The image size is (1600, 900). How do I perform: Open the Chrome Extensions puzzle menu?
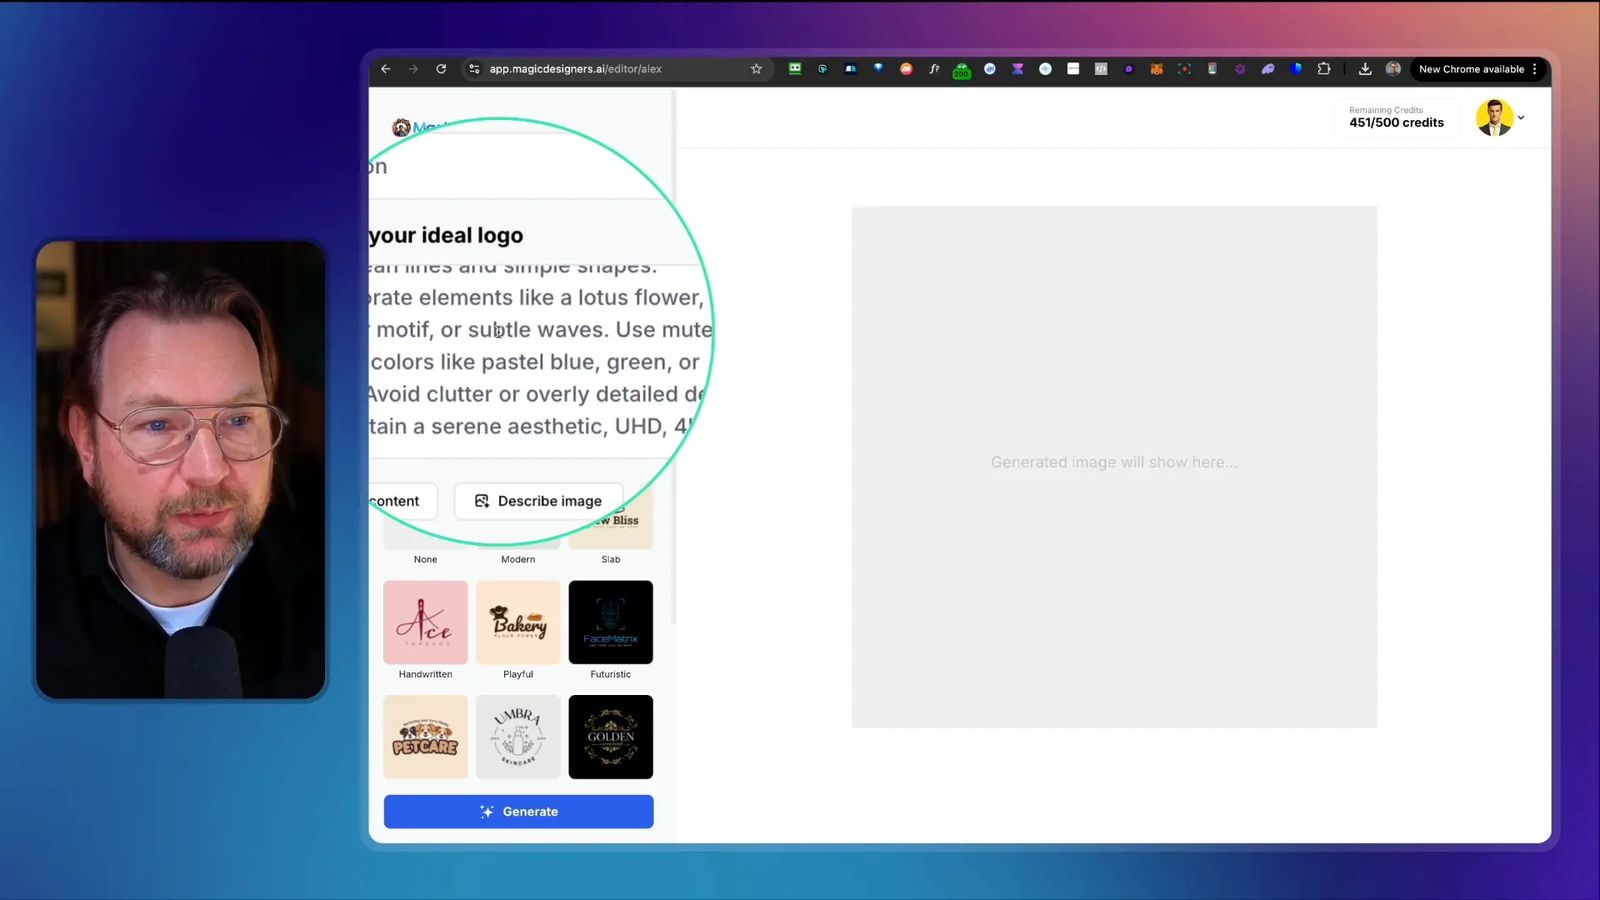pyautogui.click(x=1324, y=69)
